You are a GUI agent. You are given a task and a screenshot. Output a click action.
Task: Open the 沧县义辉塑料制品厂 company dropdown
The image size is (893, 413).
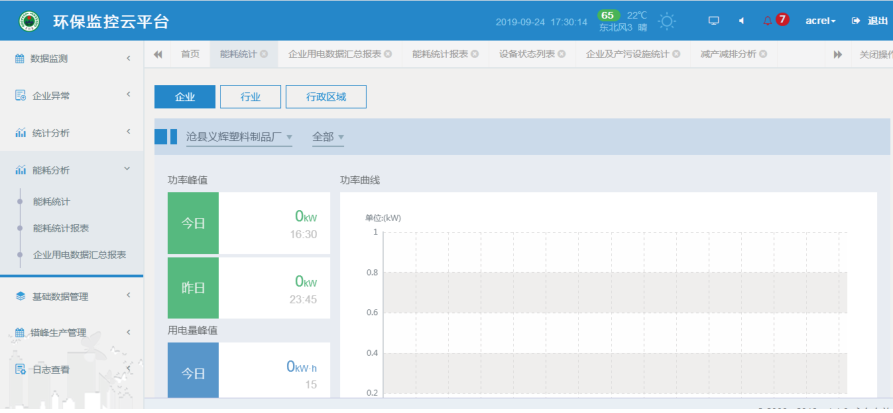tap(239, 137)
